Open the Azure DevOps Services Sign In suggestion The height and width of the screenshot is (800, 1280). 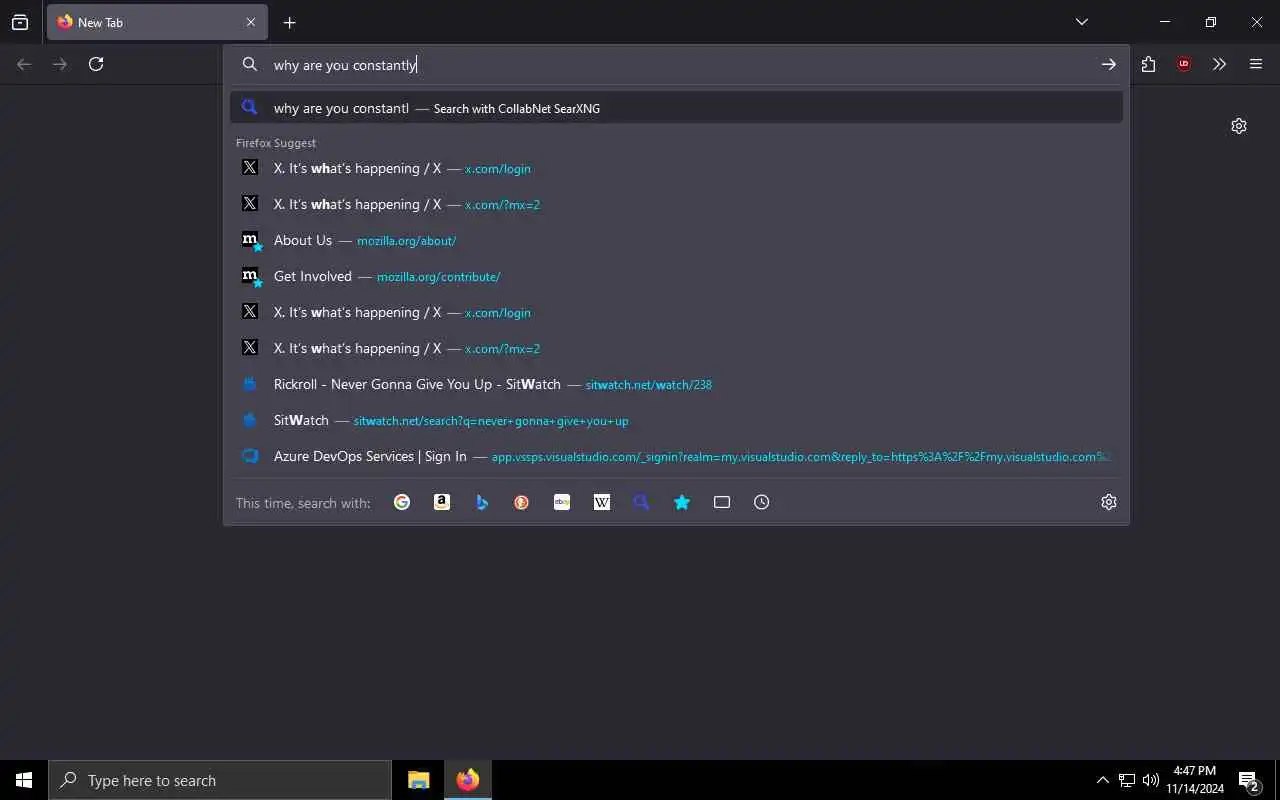pyautogui.click(x=676, y=456)
